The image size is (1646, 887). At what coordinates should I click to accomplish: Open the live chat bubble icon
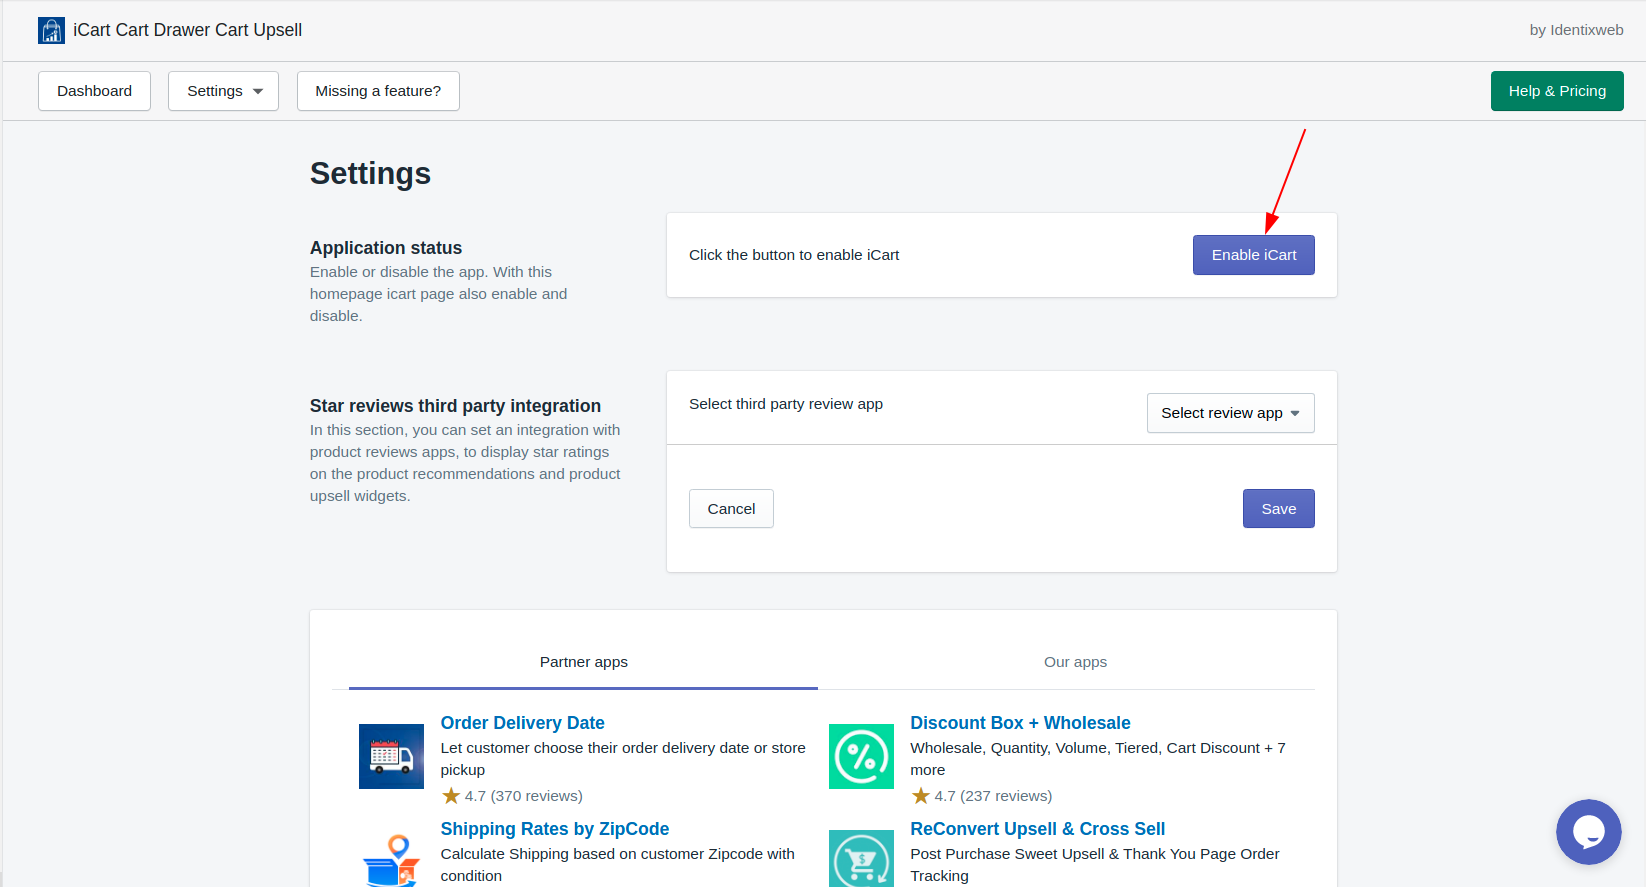(1588, 831)
